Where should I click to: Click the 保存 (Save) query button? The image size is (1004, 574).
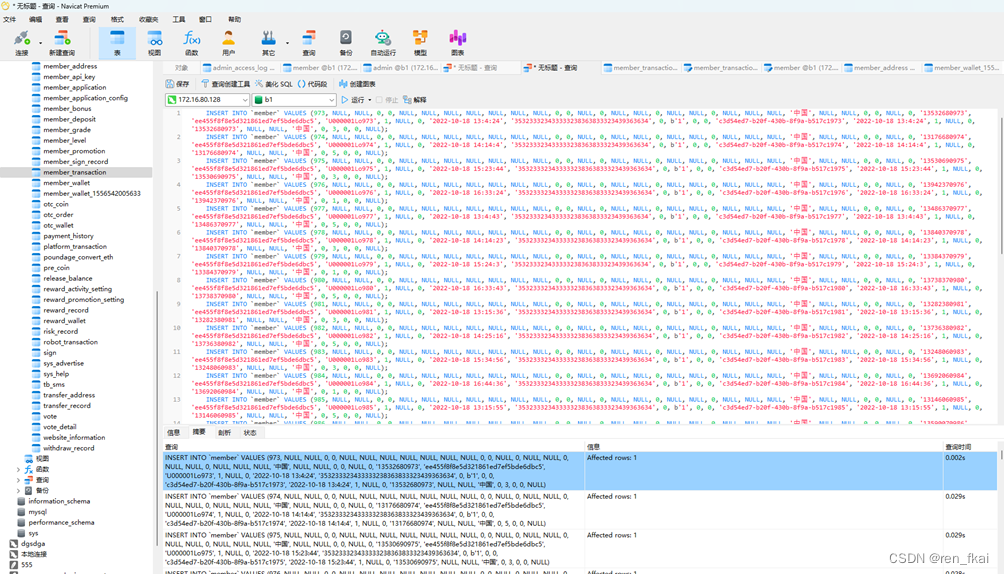pos(177,84)
